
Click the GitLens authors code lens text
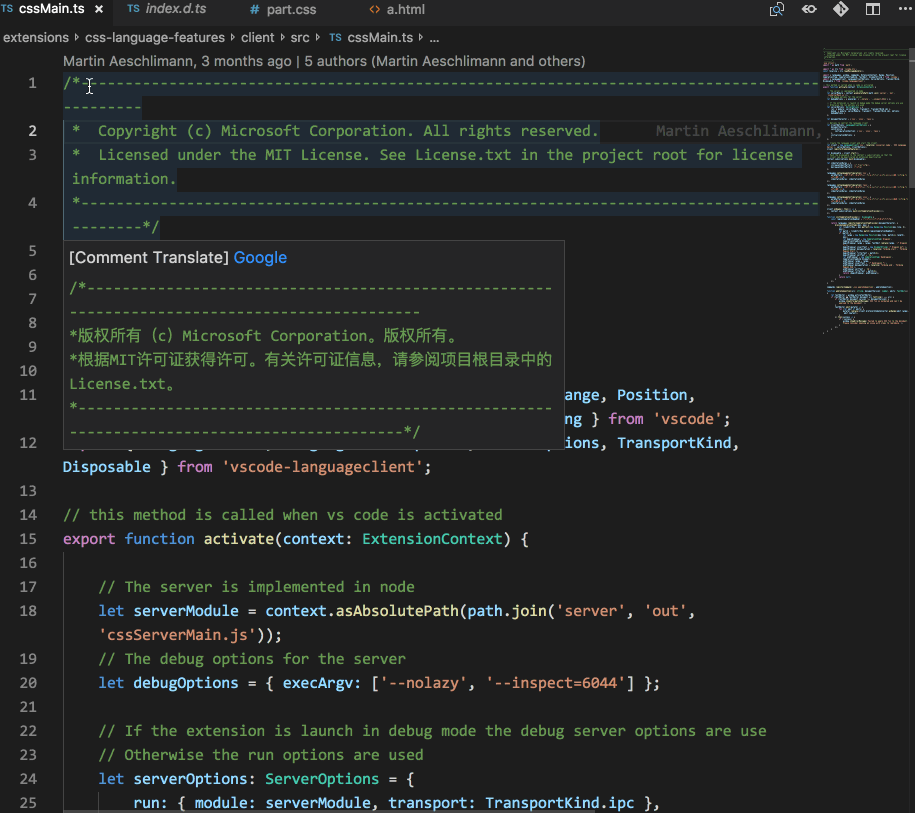(445, 61)
